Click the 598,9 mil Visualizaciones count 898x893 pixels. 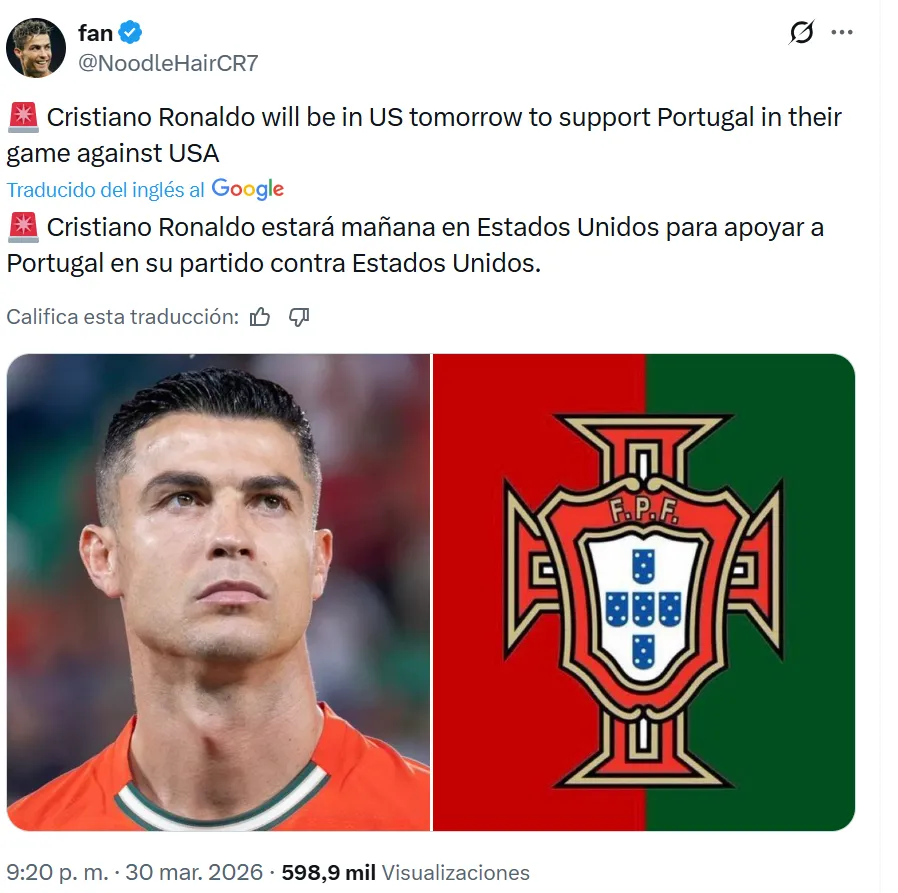tap(405, 872)
